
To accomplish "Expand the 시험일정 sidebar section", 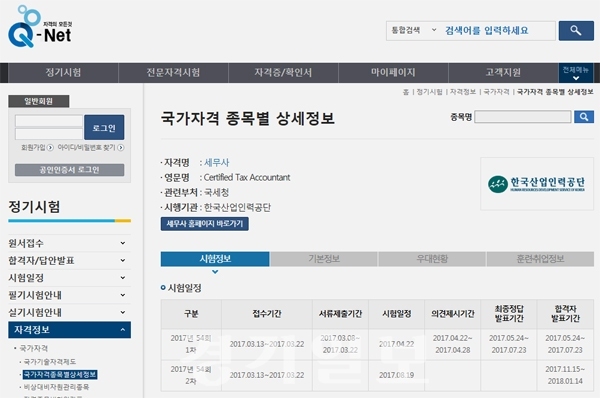I will (69, 278).
